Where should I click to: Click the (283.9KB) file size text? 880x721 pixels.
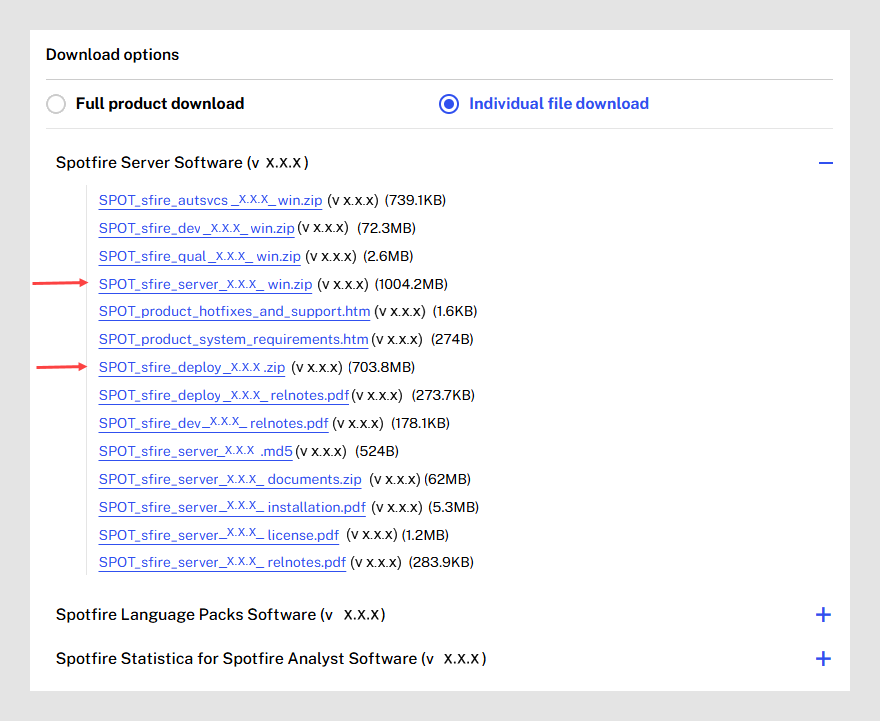click(x=441, y=563)
